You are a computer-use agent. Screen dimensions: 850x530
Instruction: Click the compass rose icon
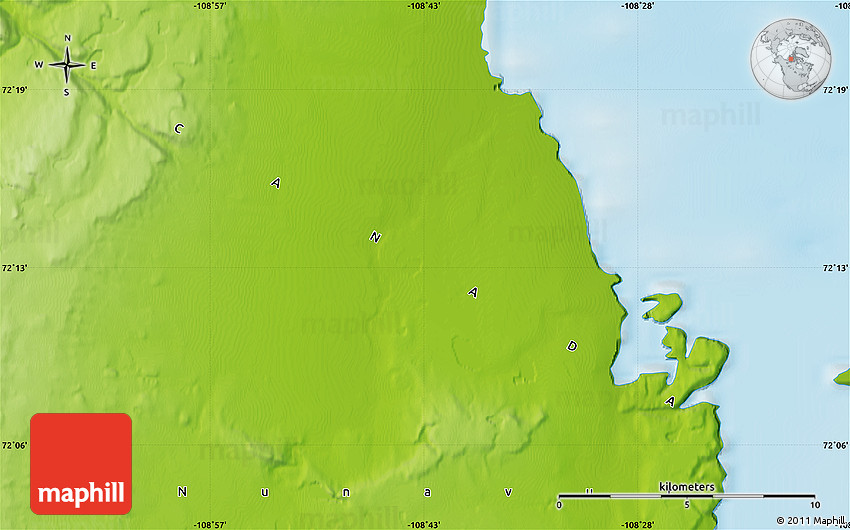click(x=67, y=66)
